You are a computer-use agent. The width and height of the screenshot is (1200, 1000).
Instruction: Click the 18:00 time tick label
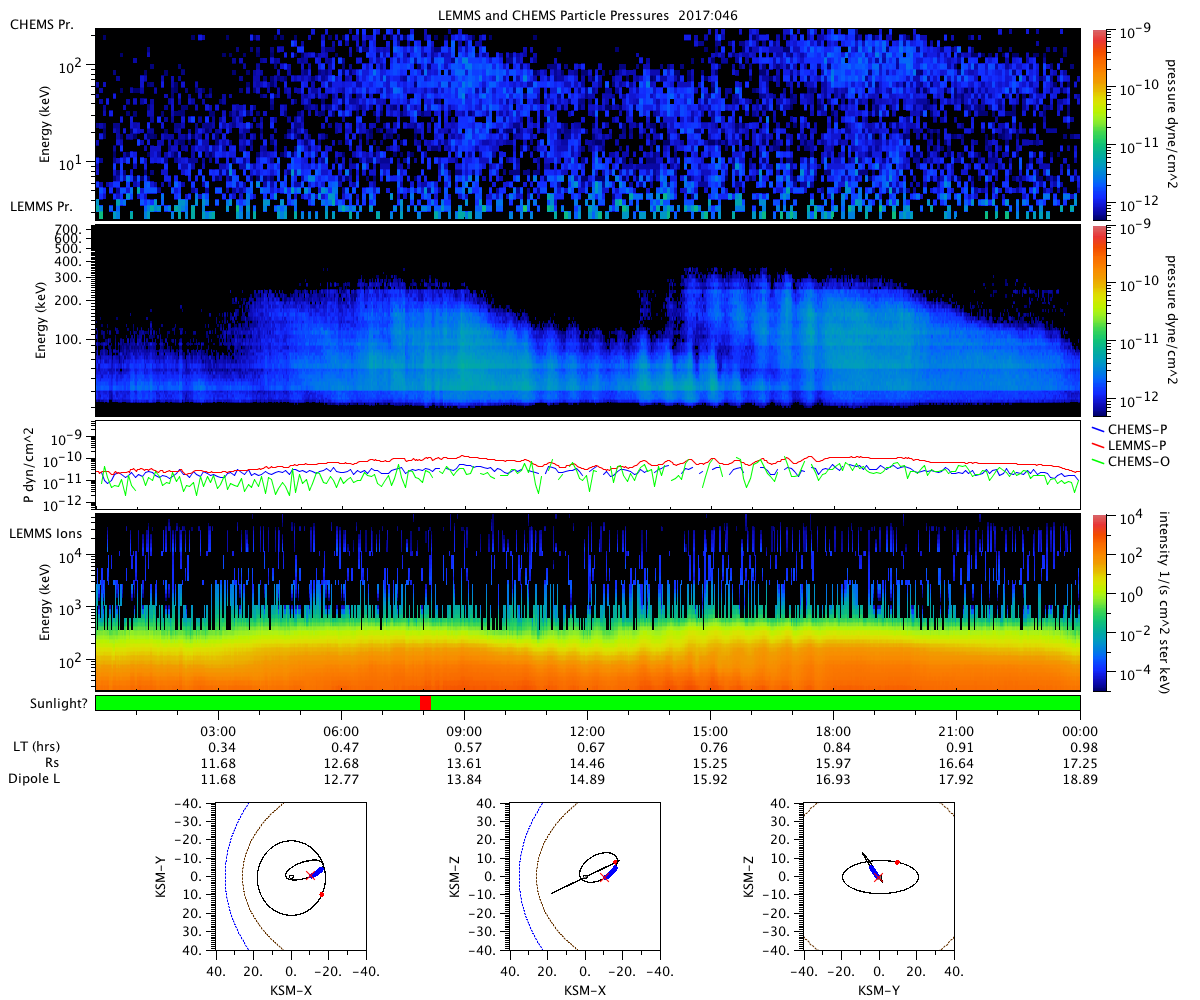click(833, 731)
